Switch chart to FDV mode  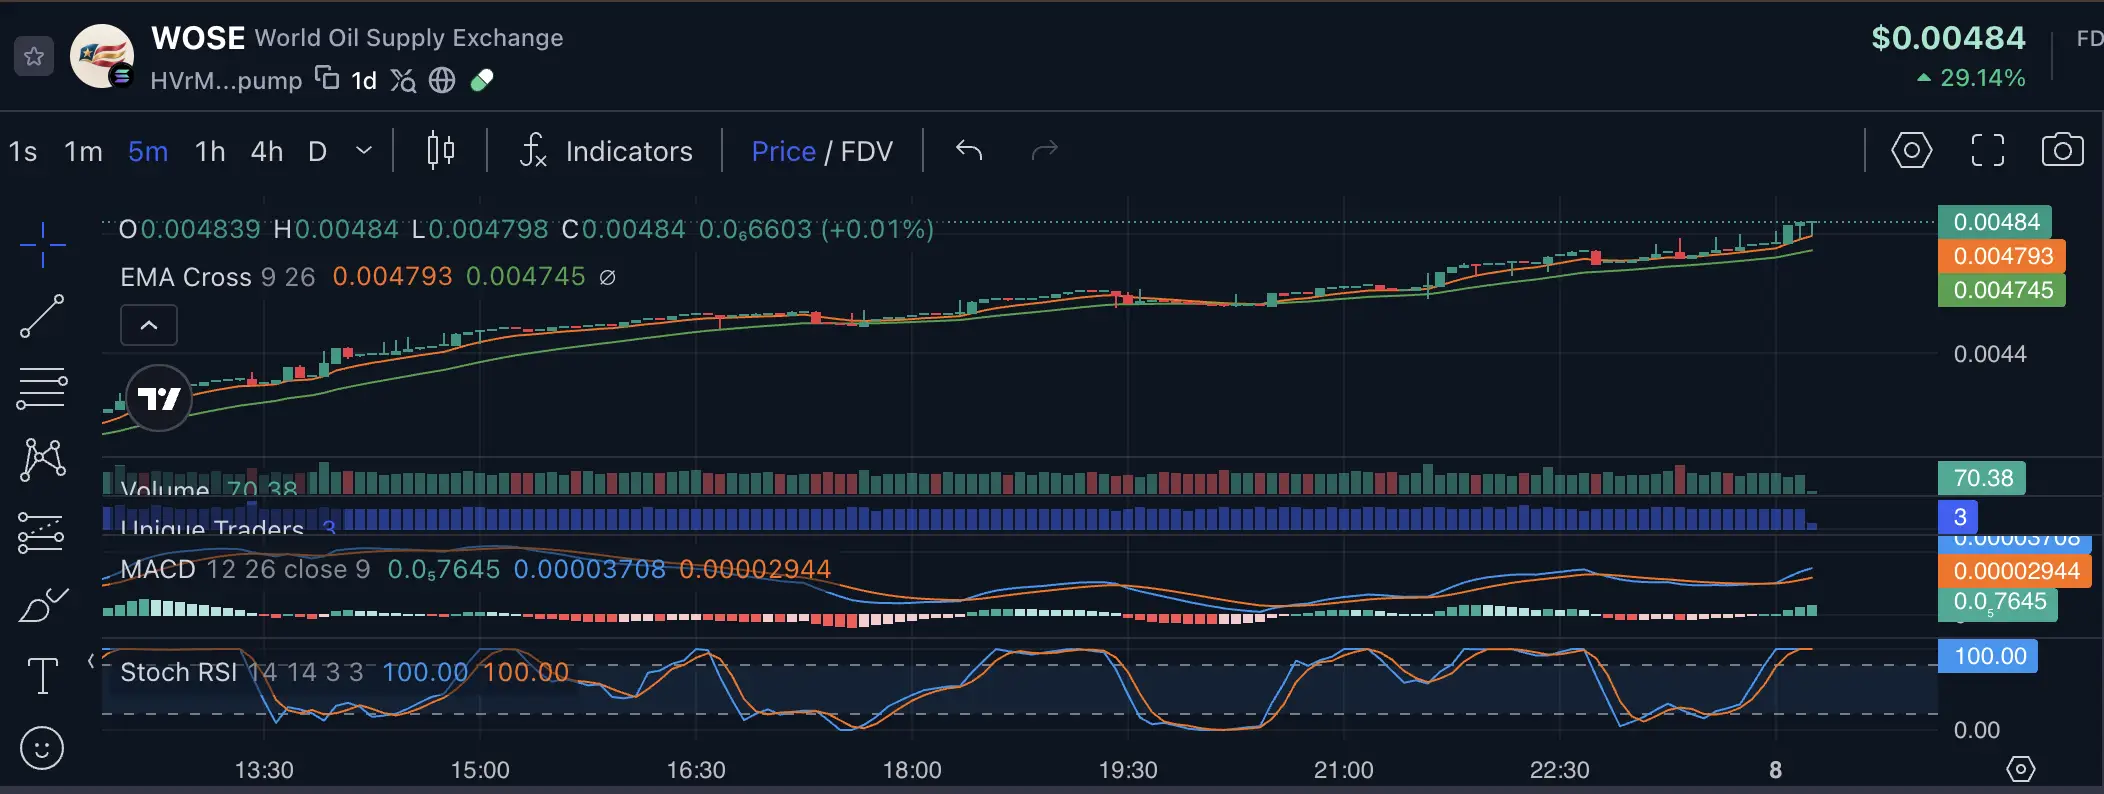(x=867, y=151)
